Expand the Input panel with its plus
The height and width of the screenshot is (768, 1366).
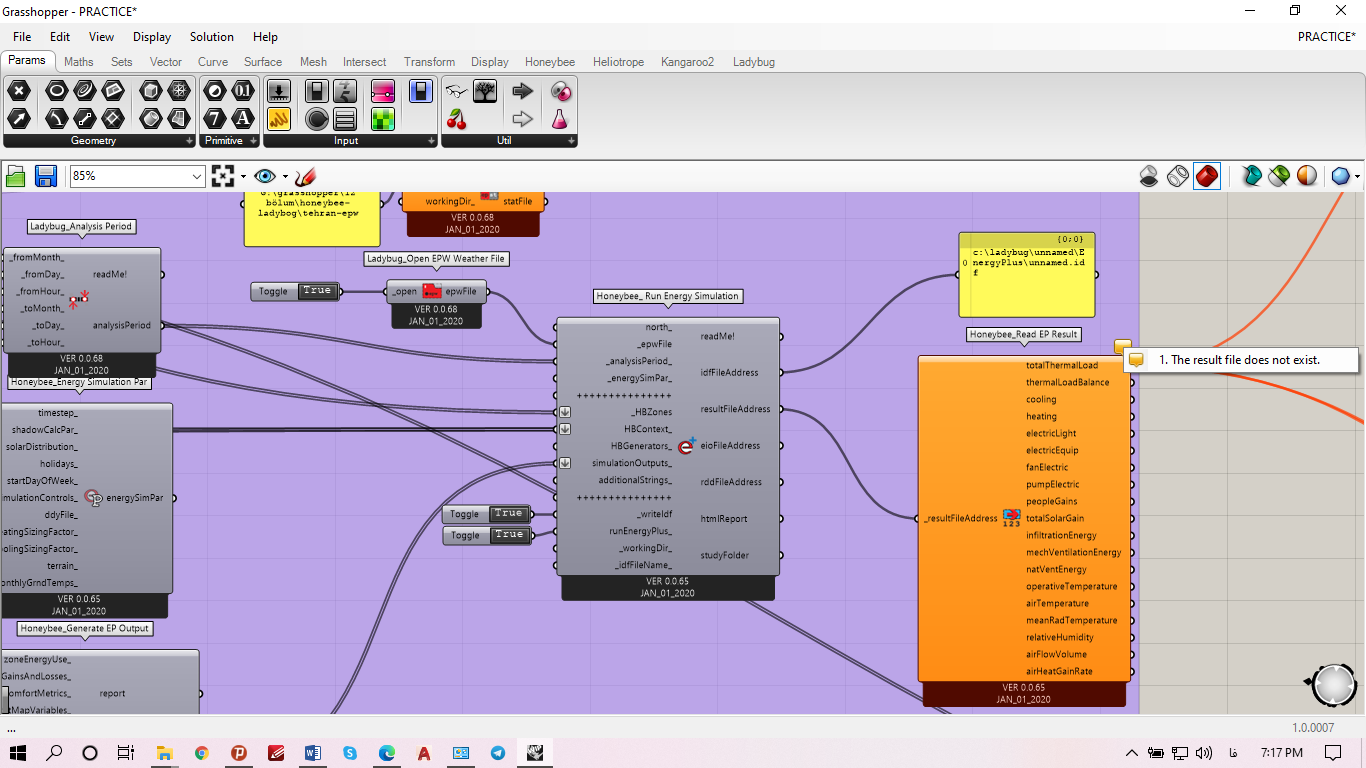430,141
